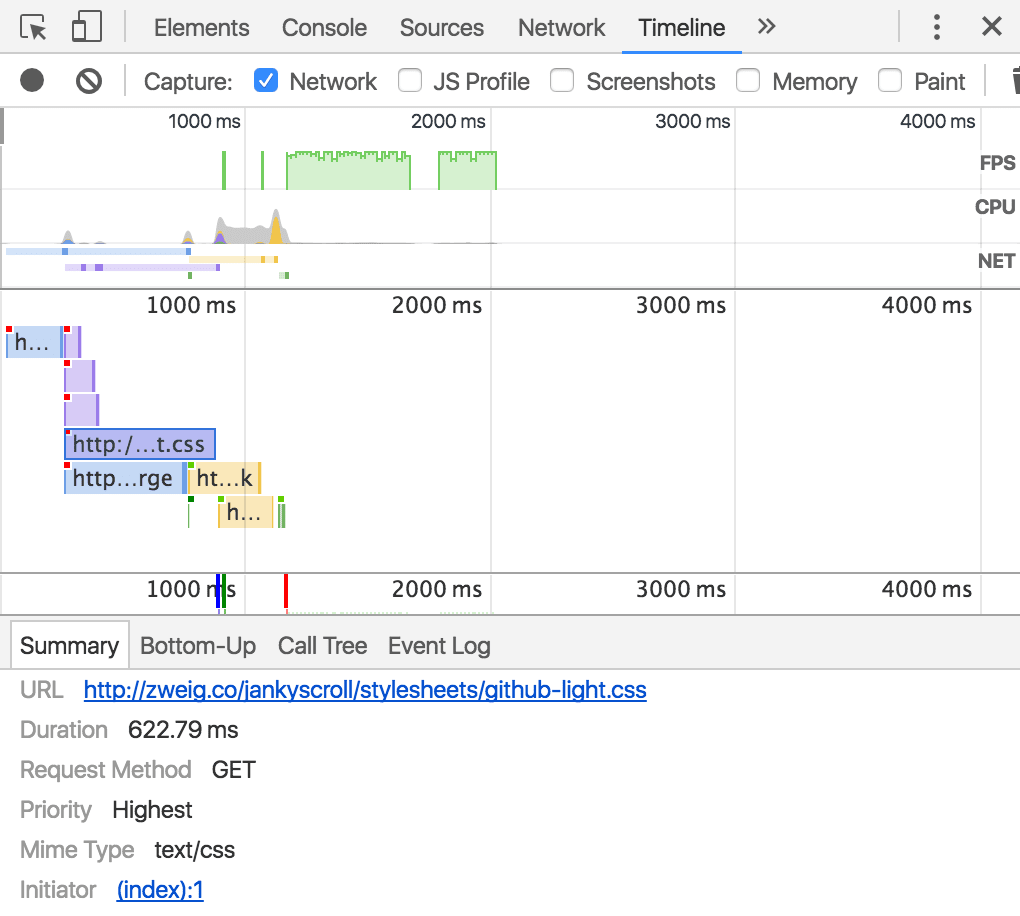Image resolution: width=1020 pixels, height=916 pixels.
Task: Enable the JS Profile checkbox
Action: (x=410, y=81)
